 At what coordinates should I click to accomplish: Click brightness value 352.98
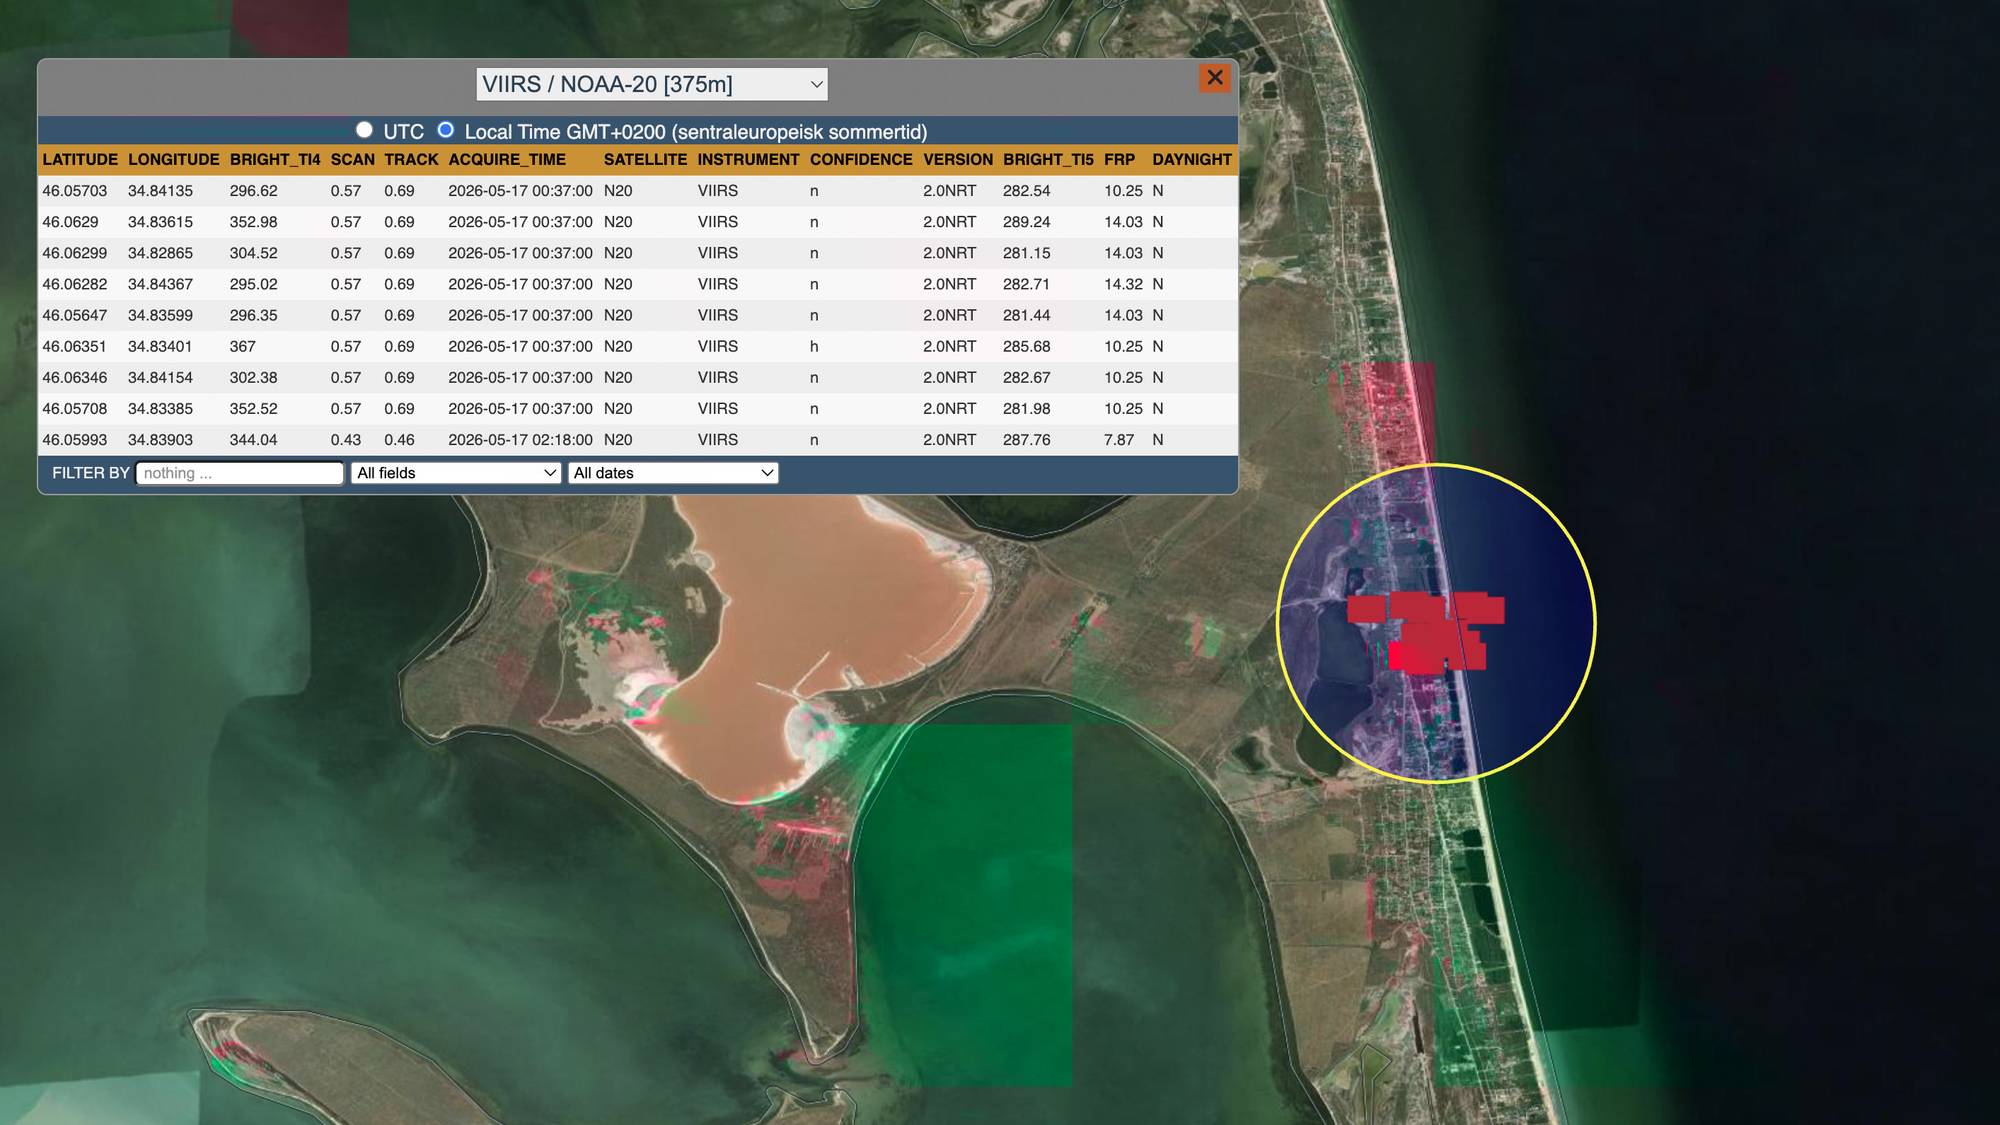[x=253, y=222]
